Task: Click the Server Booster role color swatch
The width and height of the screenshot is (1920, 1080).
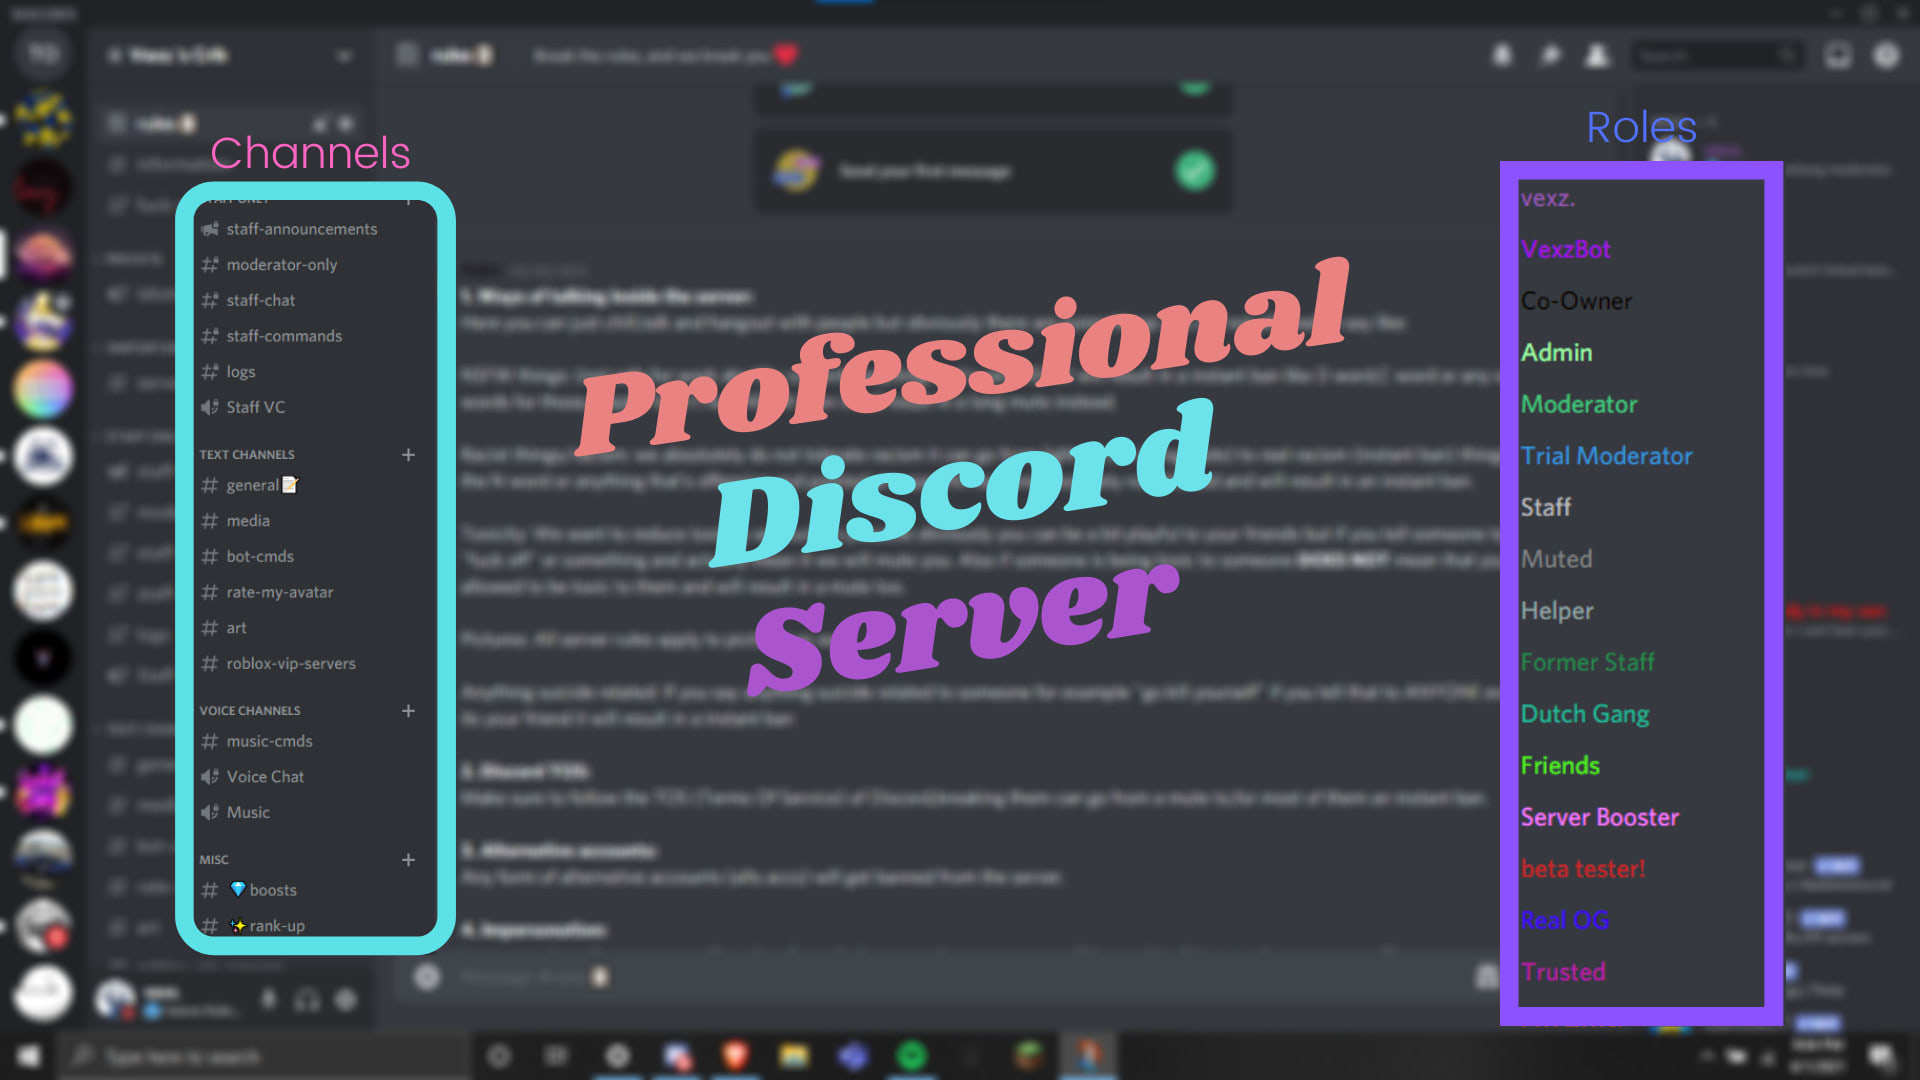Action: pos(1601,815)
